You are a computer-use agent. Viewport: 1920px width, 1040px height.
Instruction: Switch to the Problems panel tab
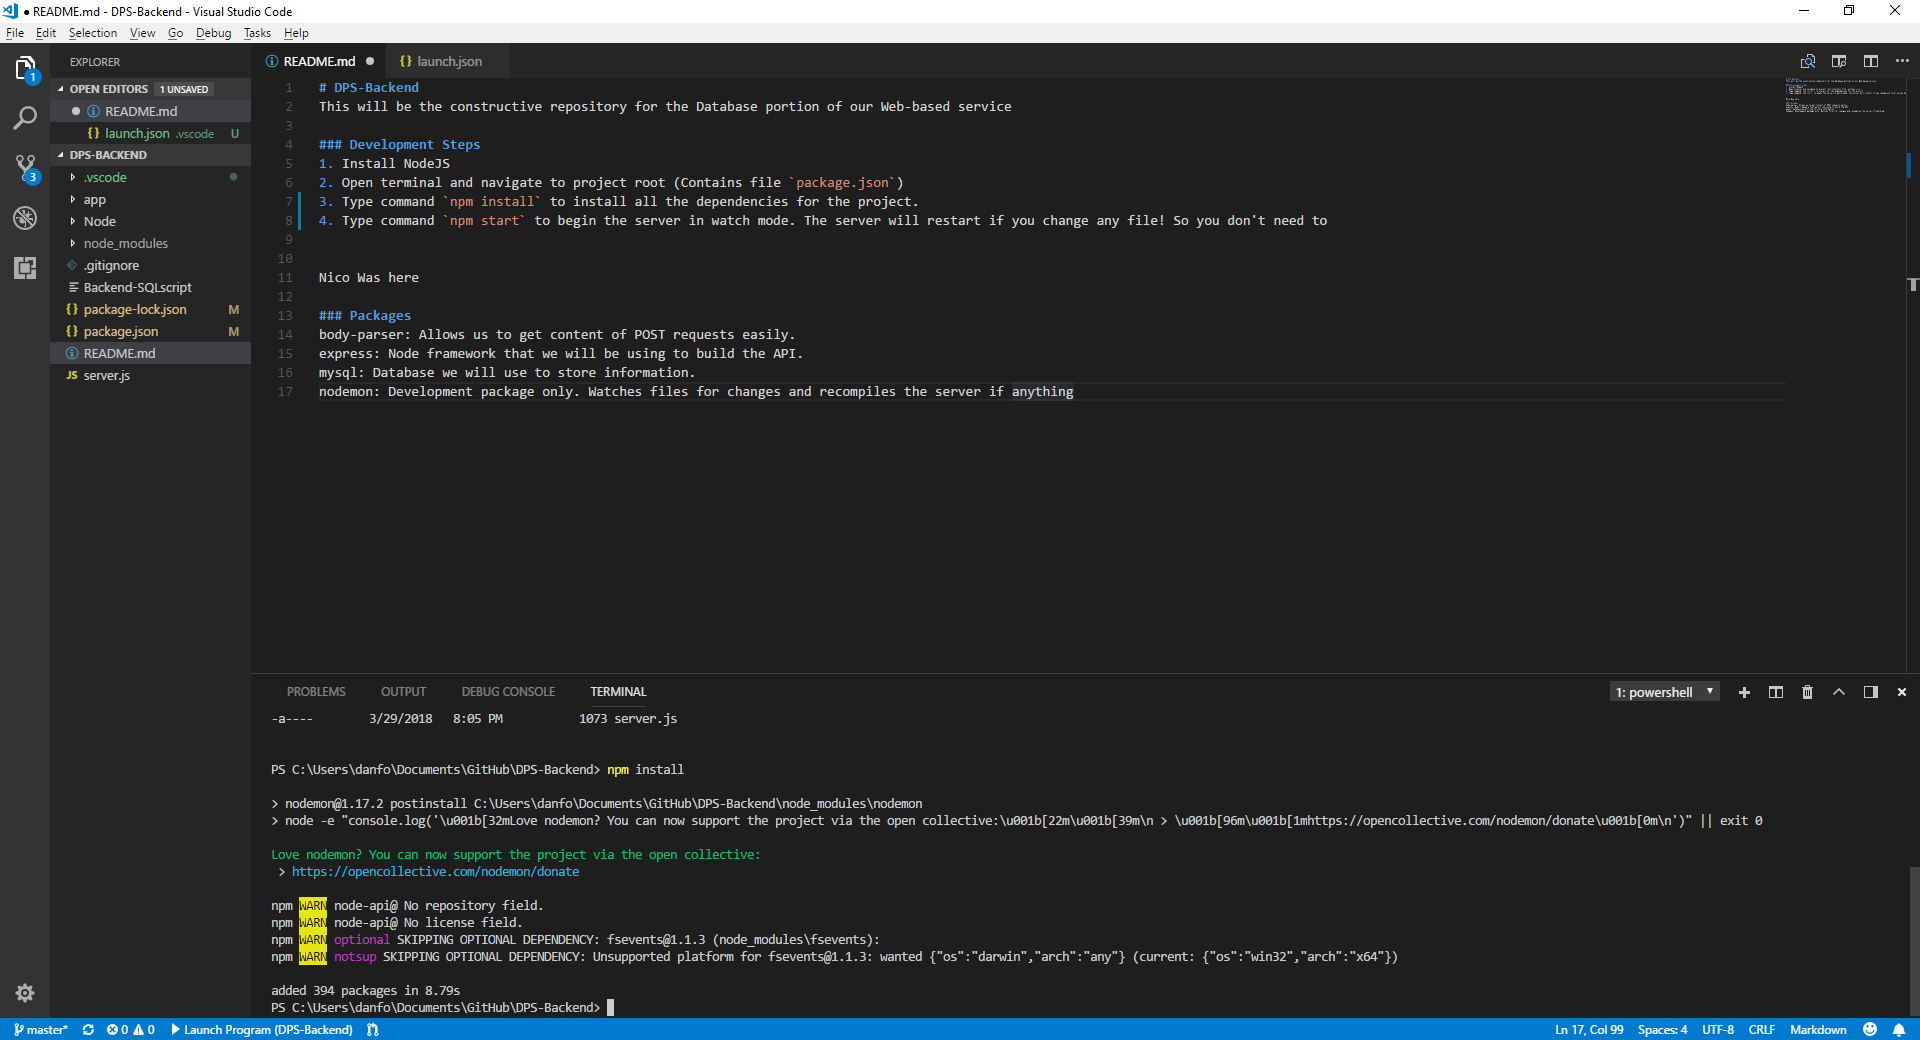coord(316,692)
